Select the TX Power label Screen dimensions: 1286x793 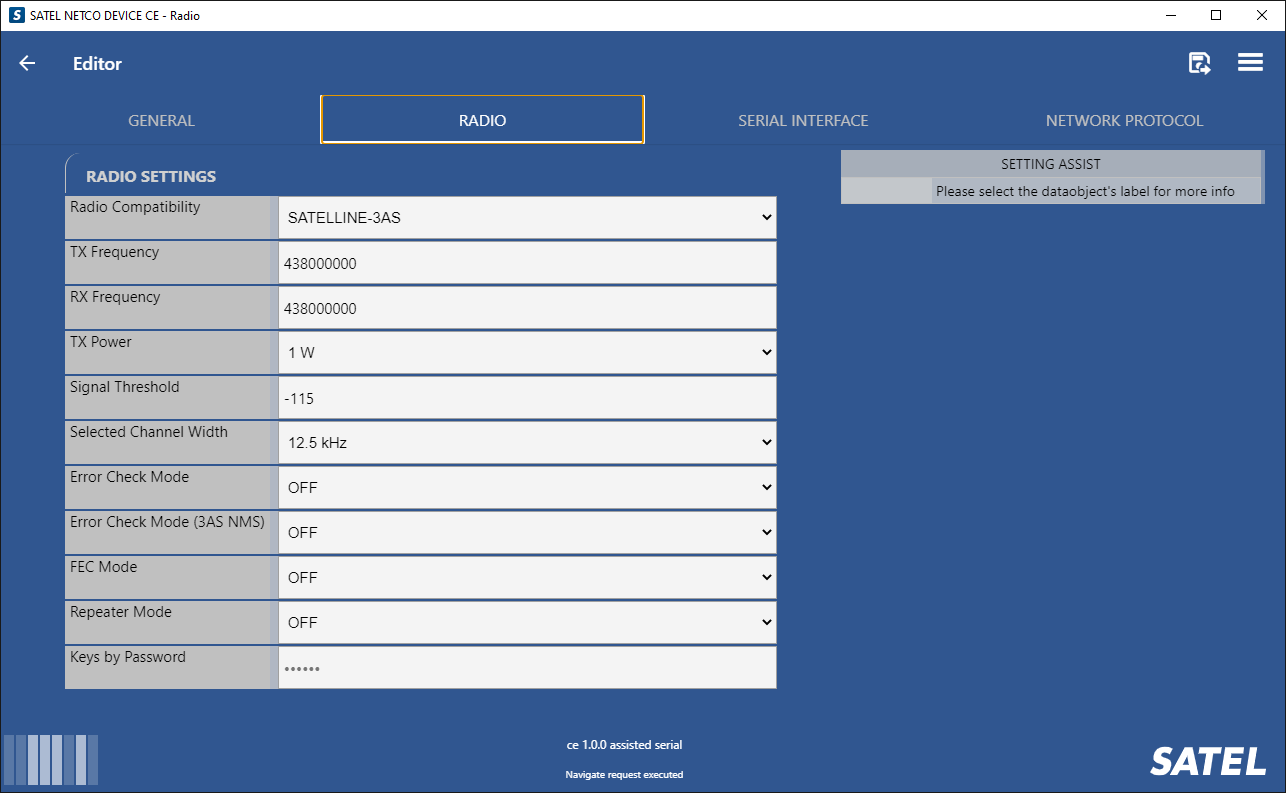coord(101,342)
